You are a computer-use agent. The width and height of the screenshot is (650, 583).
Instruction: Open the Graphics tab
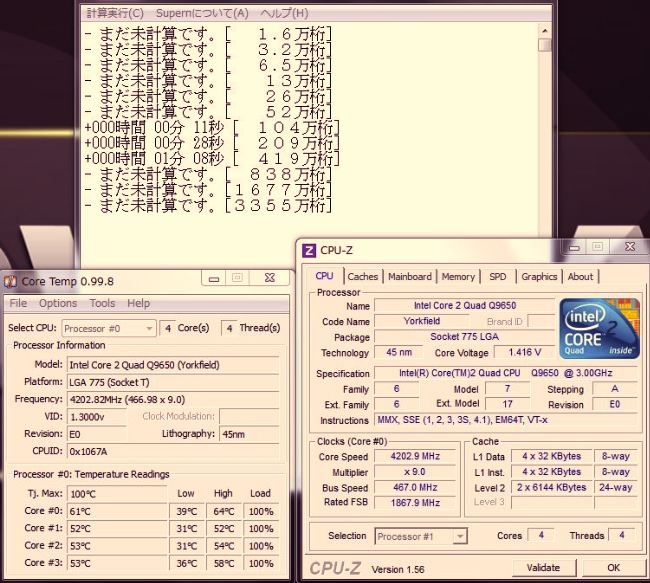click(x=539, y=277)
